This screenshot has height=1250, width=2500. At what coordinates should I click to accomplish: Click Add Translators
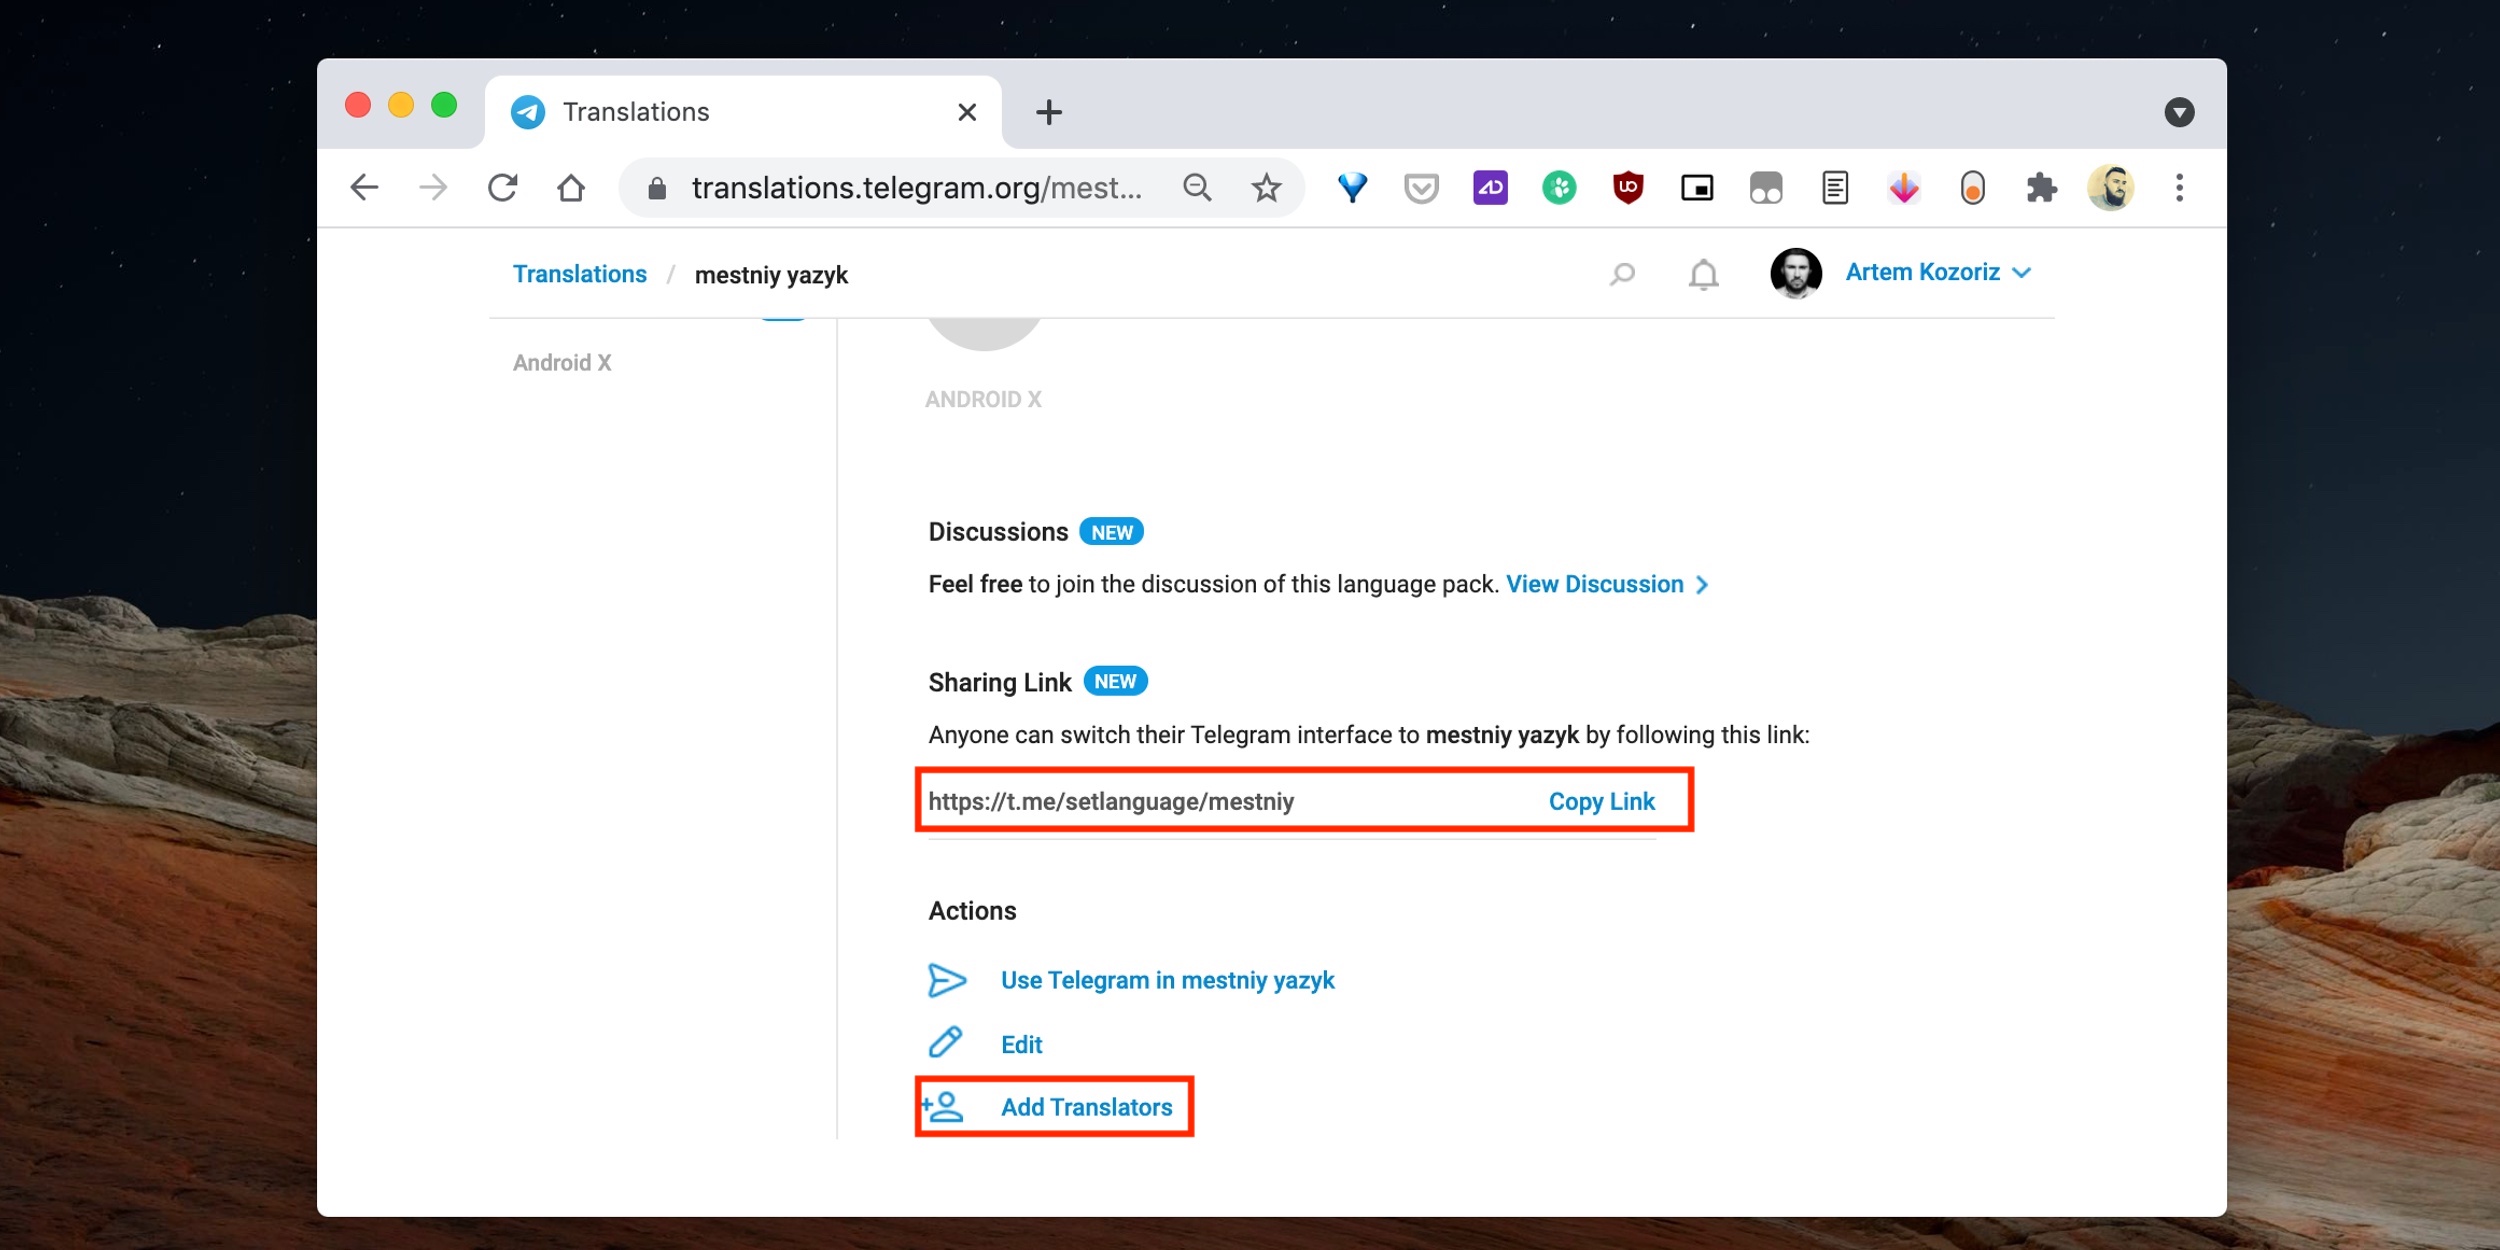click(x=1086, y=1107)
